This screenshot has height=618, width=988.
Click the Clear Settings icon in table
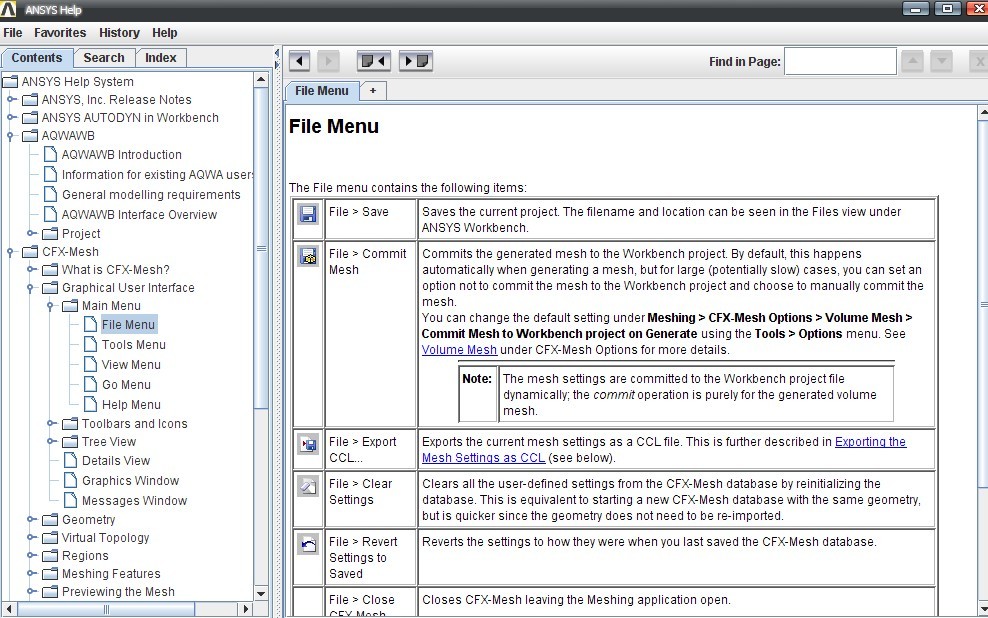pos(308,486)
